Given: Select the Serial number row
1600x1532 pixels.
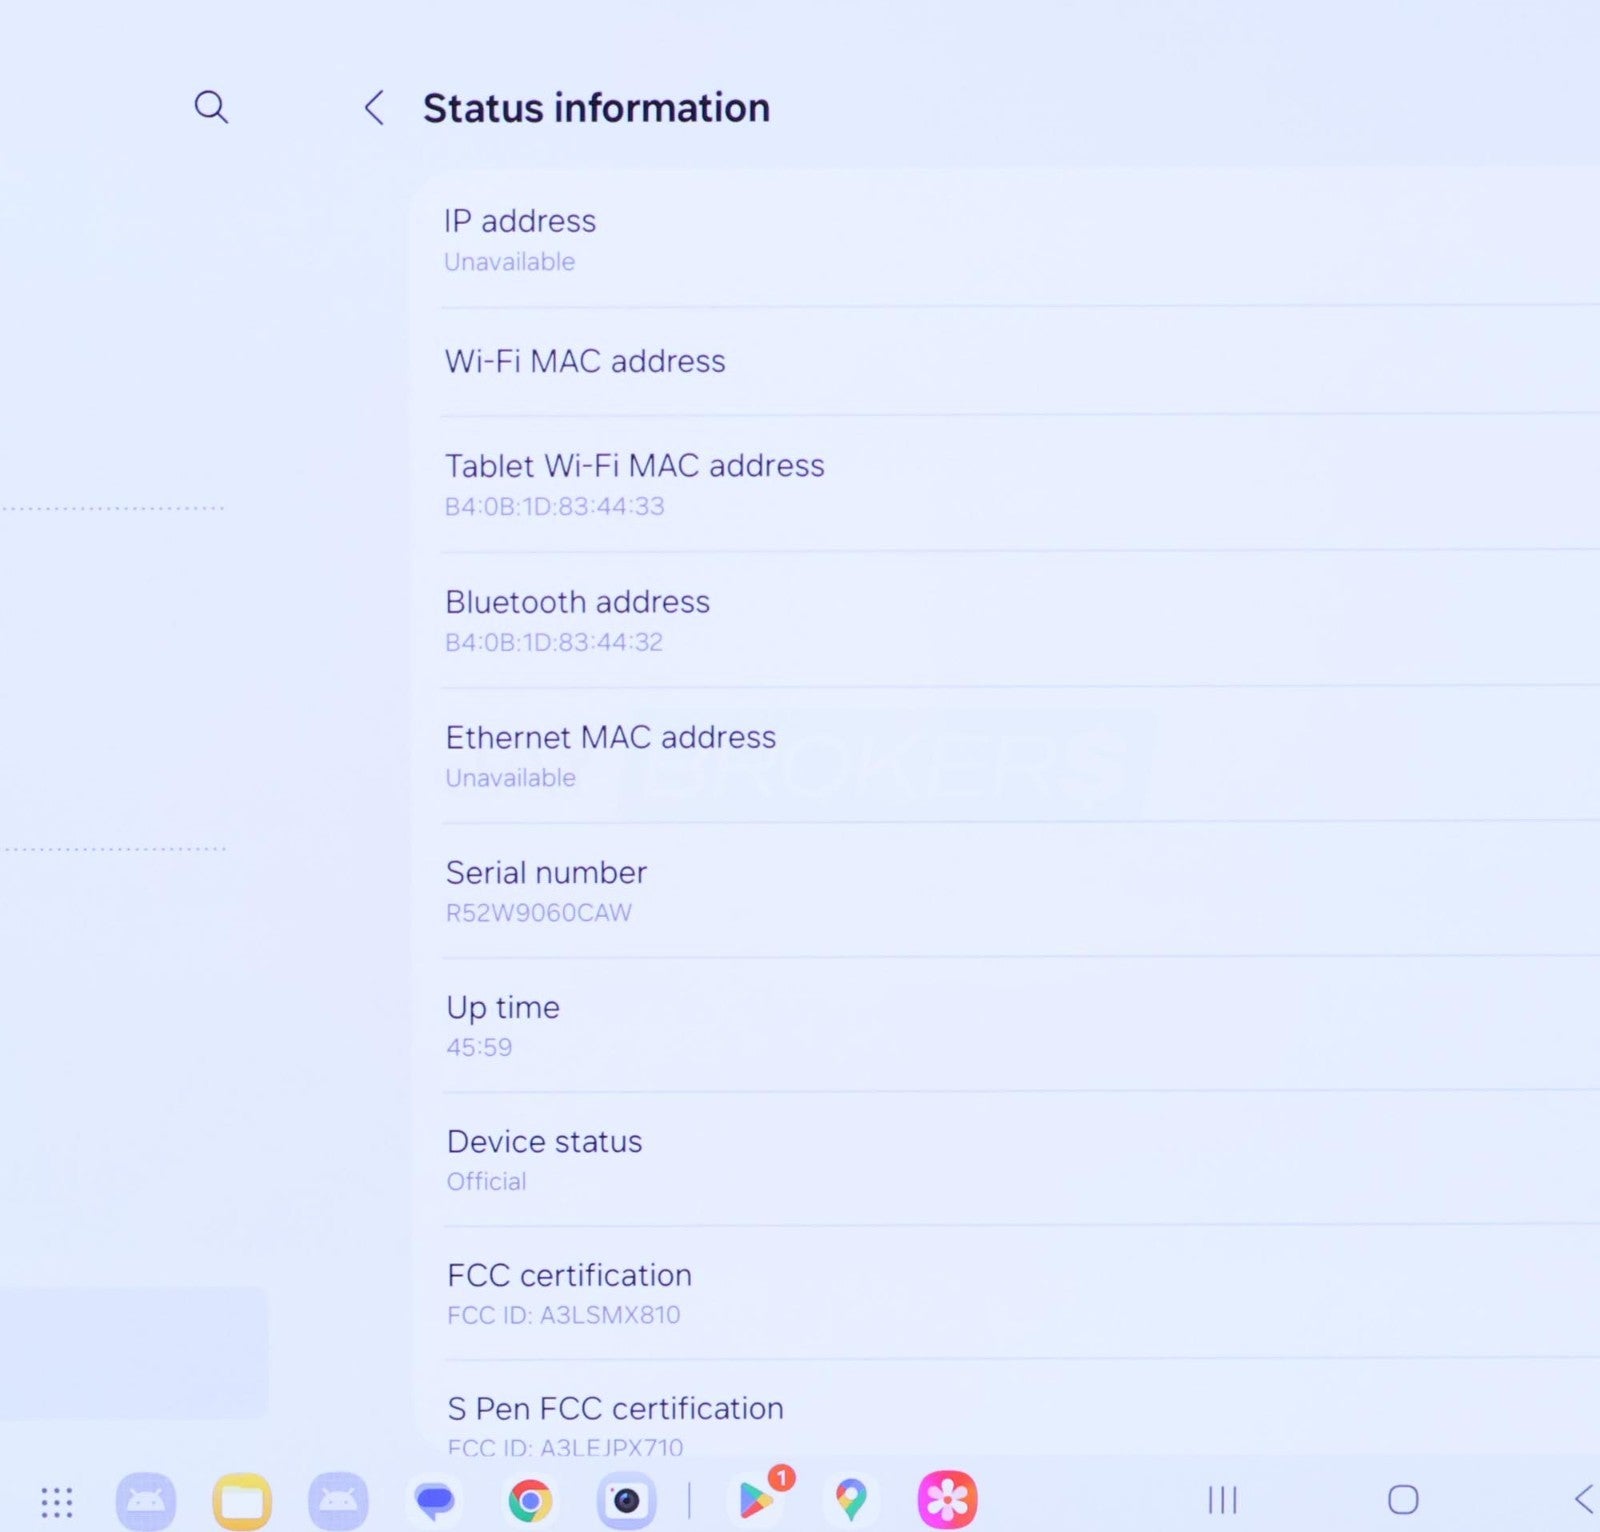Looking at the screenshot, I should coord(1000,890).
